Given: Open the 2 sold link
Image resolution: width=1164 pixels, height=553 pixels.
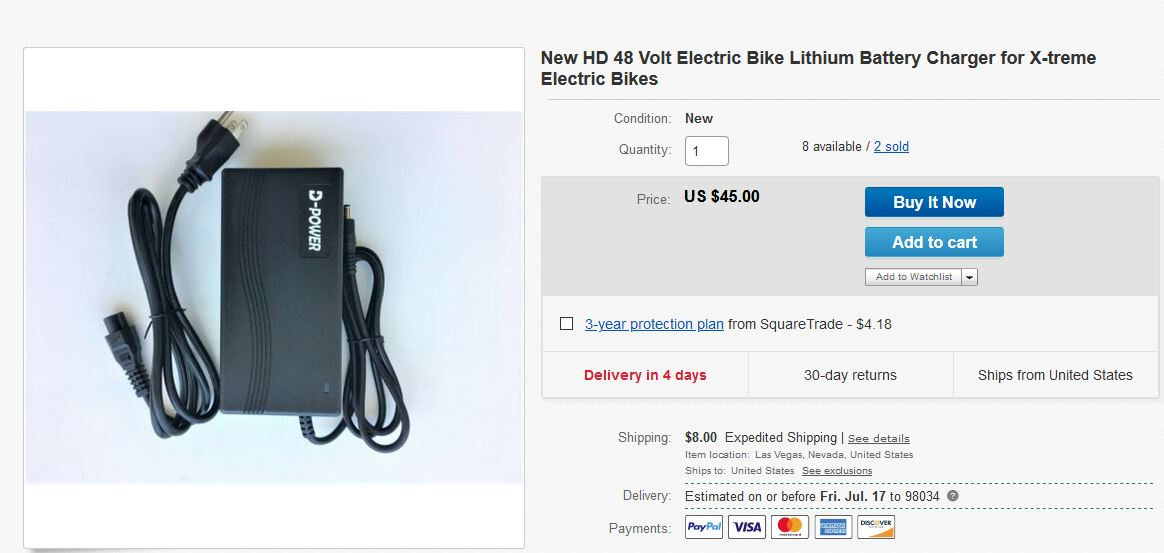Looking at the screenshot, I should 891,147.
